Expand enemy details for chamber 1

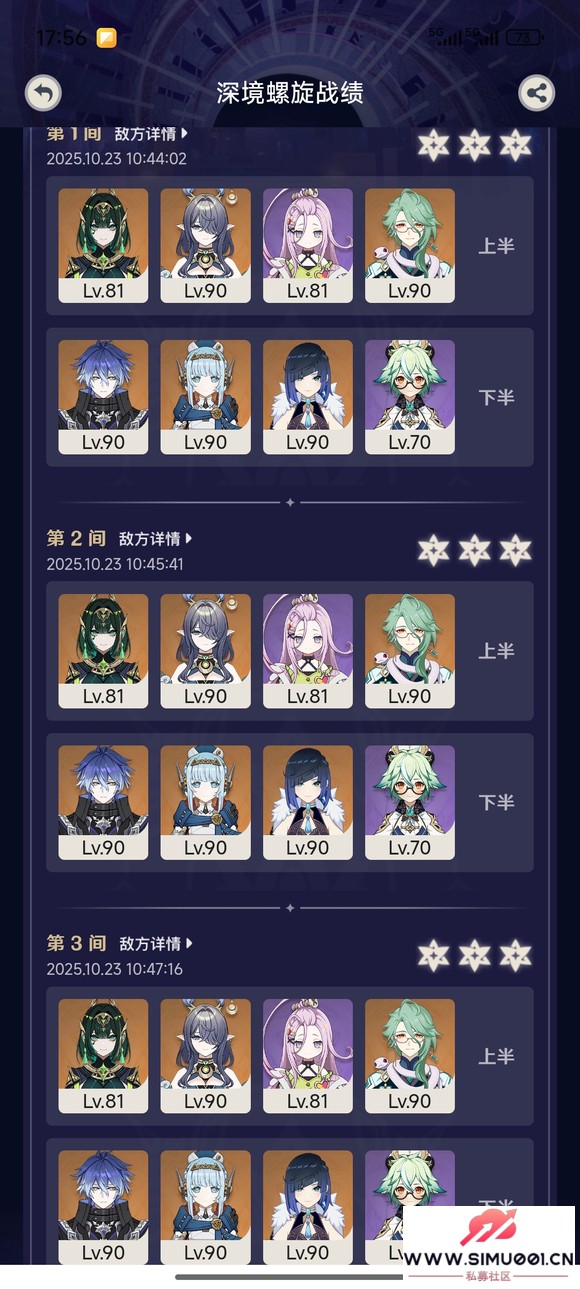[x=152, y=133]
